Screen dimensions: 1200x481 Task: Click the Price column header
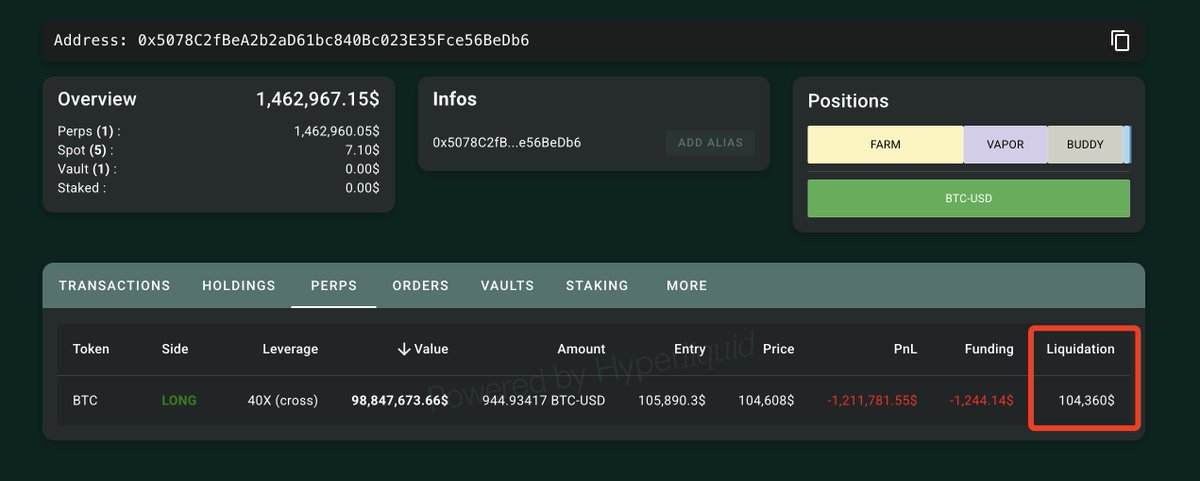pyautogui.click(x=779, y=349)
